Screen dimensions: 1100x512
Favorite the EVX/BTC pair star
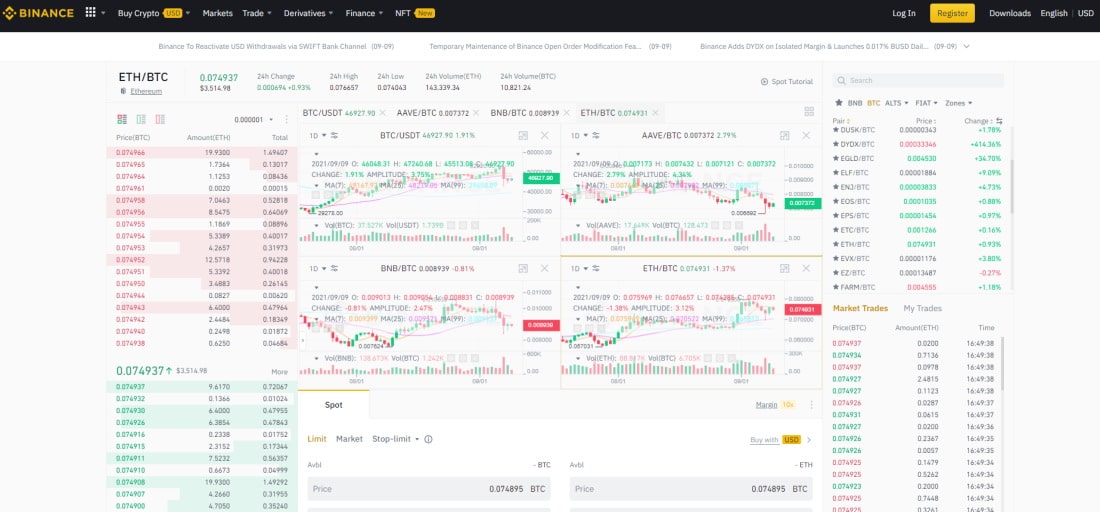tap(836, 258)
